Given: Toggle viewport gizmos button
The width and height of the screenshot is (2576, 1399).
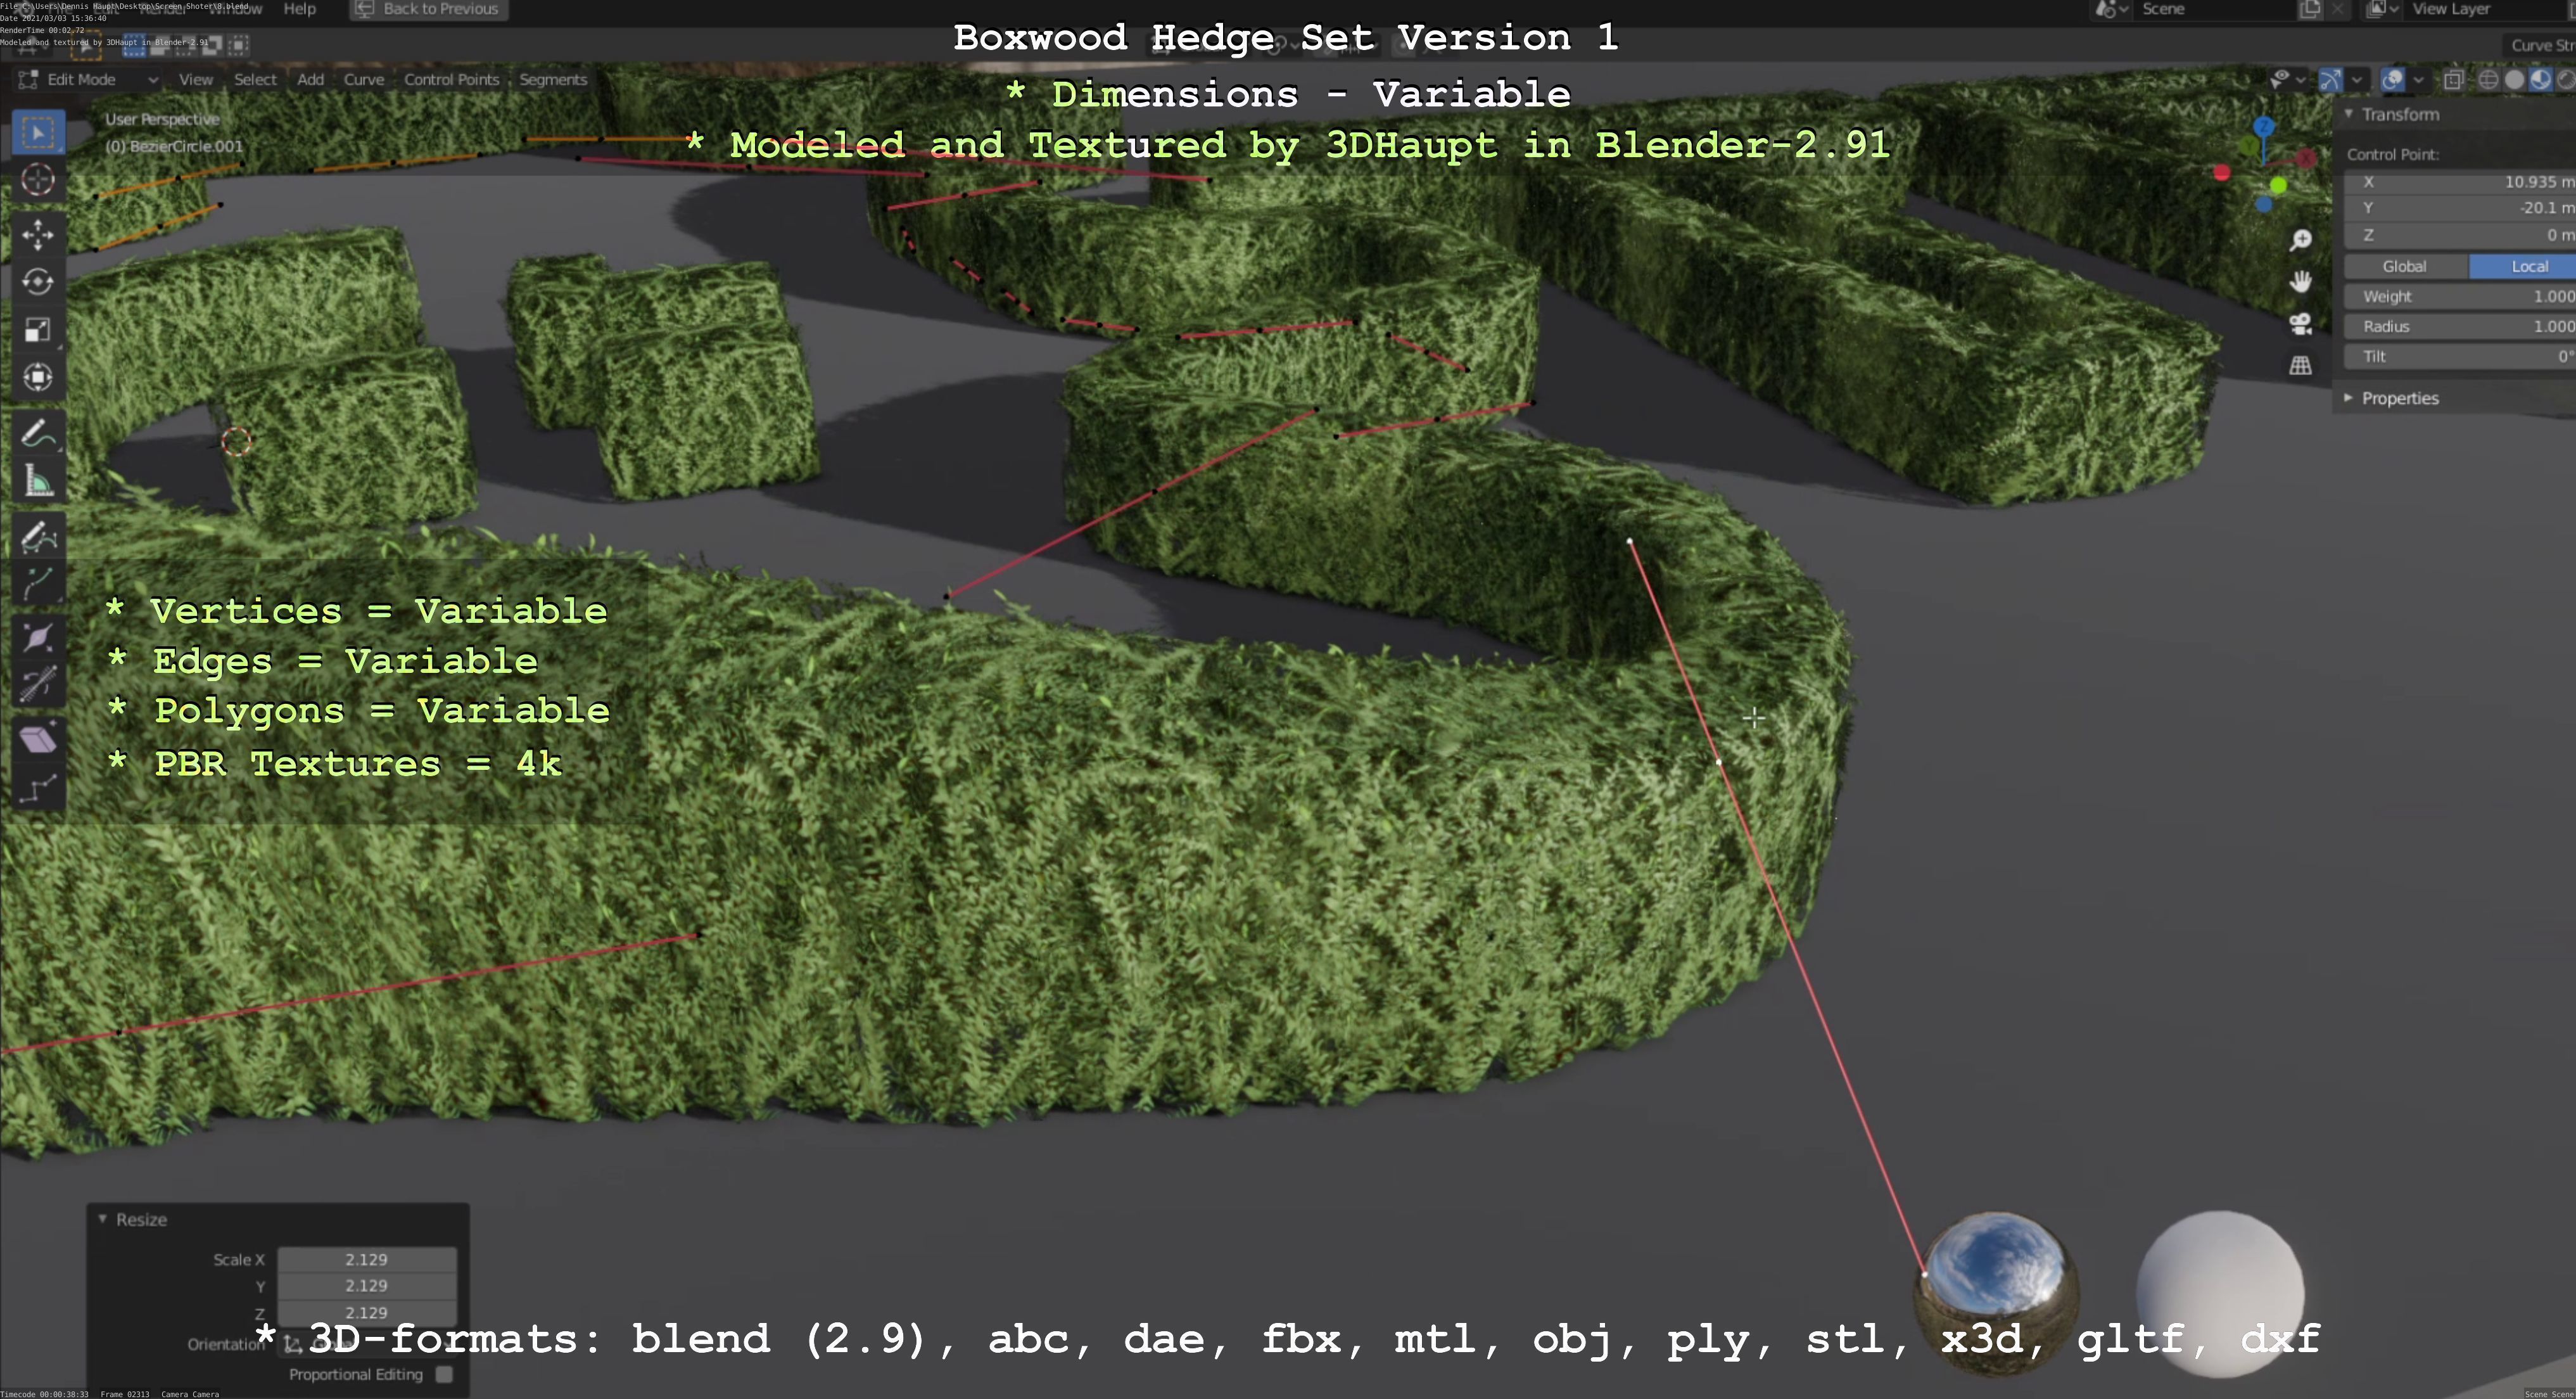Looking at the screenshot, I should pos(2330,80).
